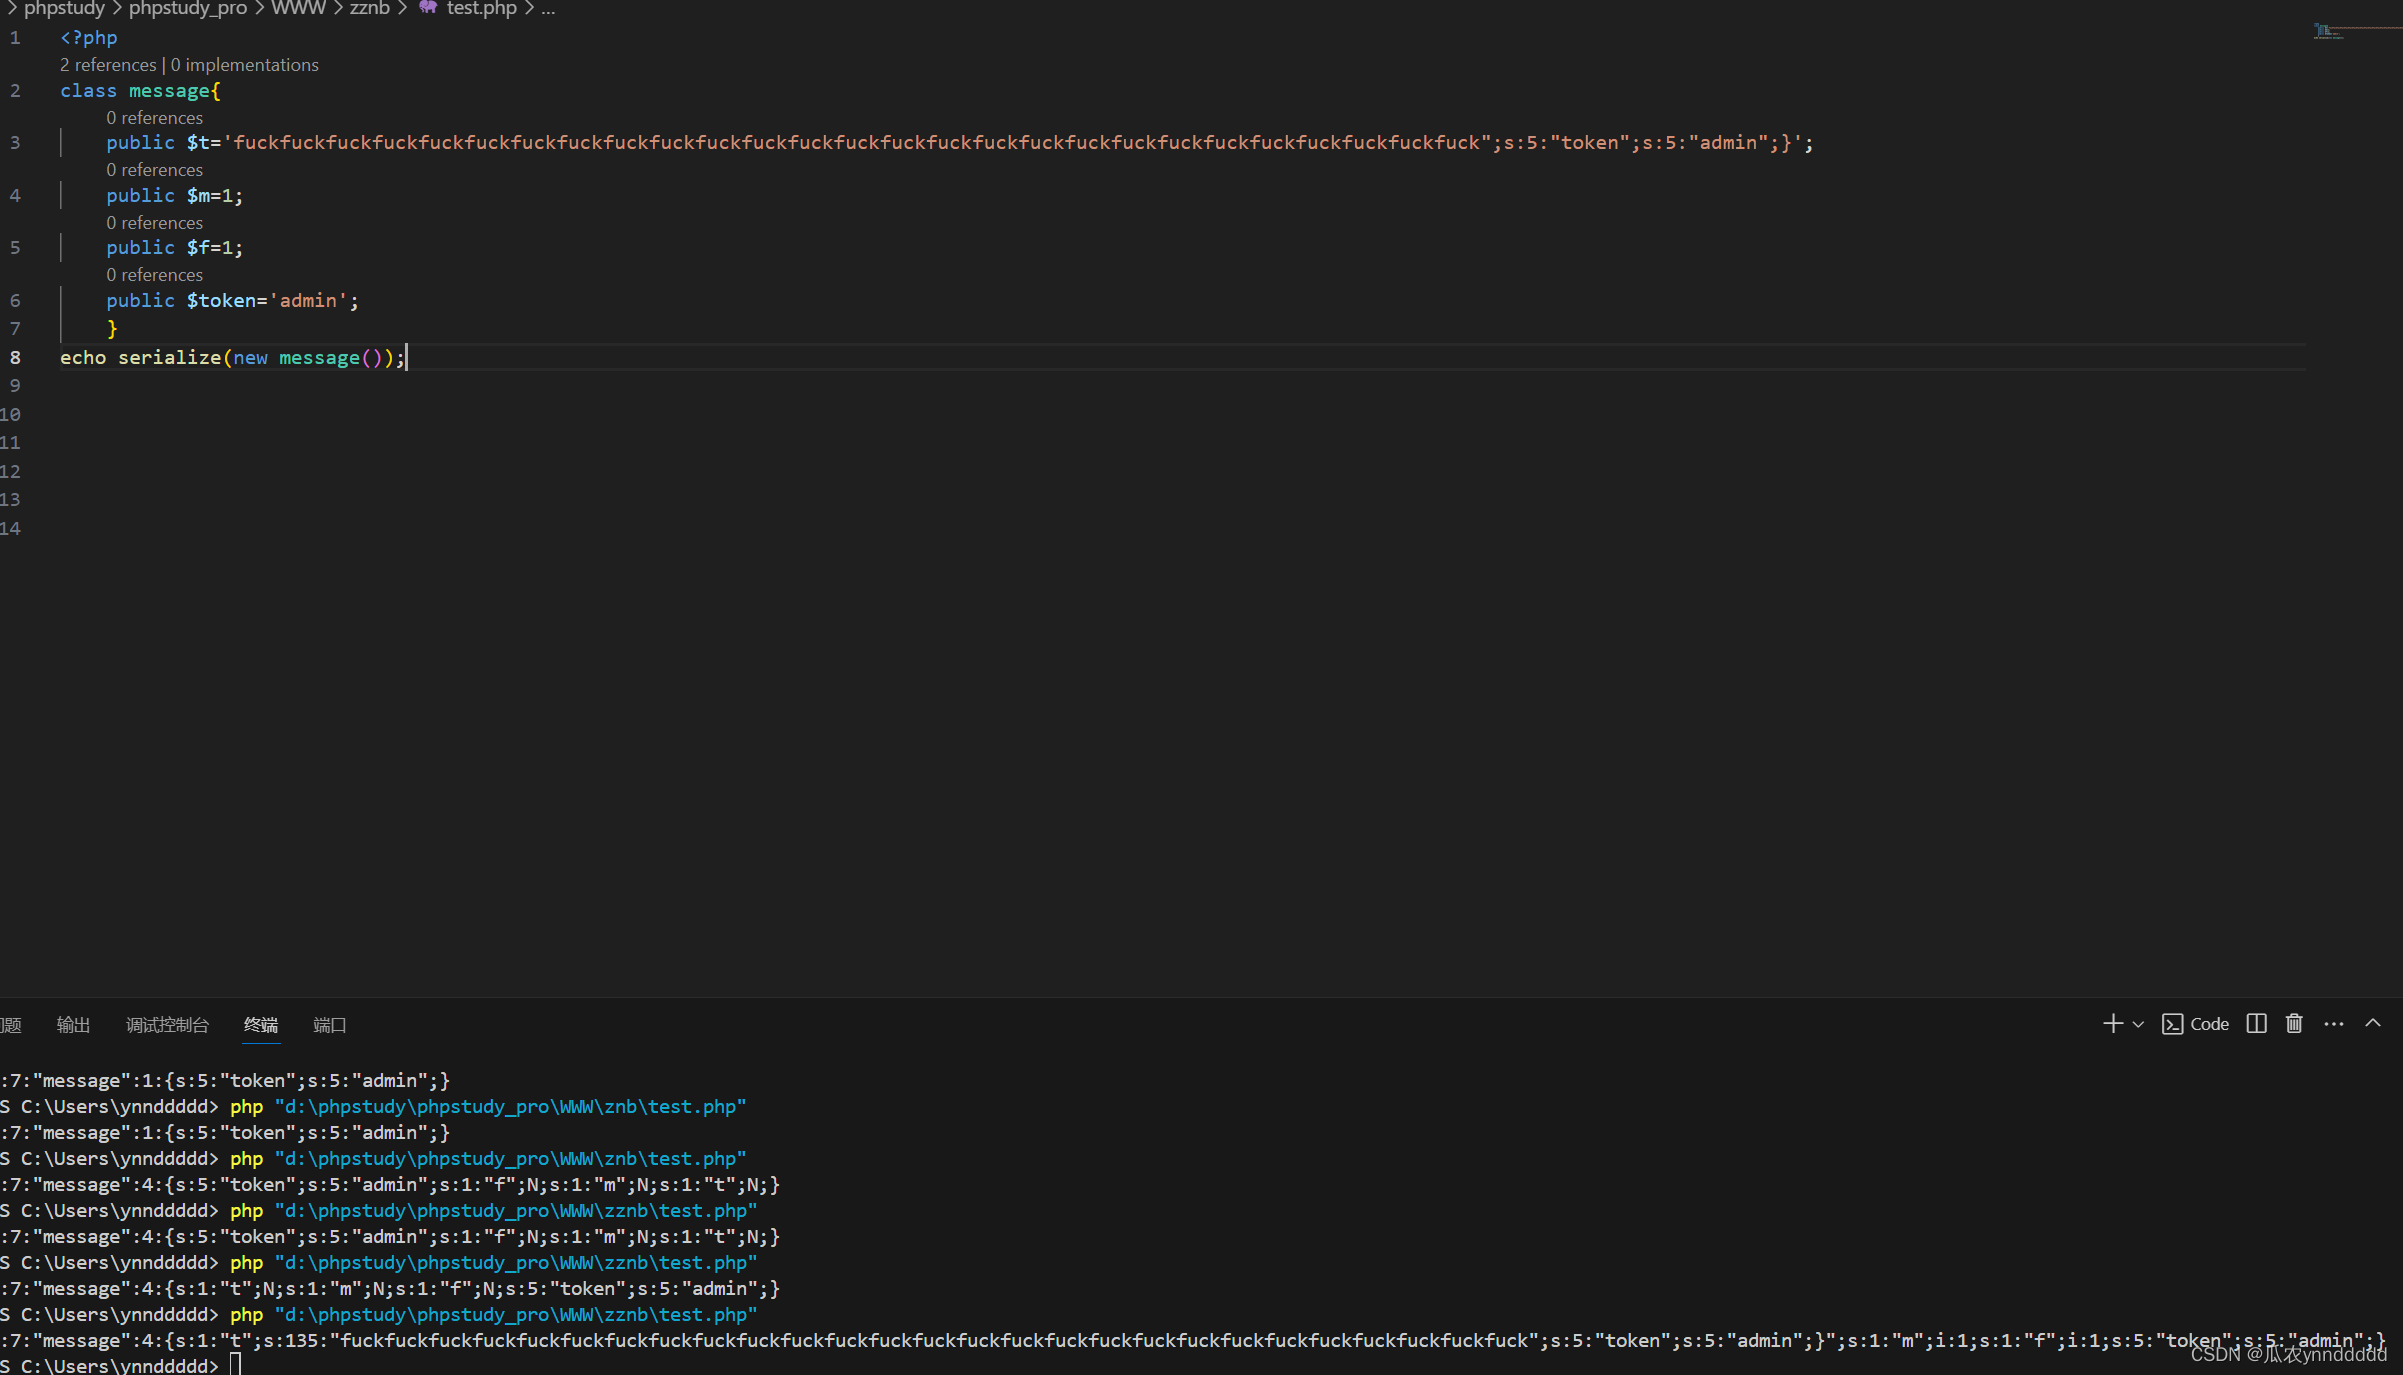Open the WWW breadcrumb dropdown
Image resolution: width=2403 pixels, height=1375 pixels.
[299, 8]
